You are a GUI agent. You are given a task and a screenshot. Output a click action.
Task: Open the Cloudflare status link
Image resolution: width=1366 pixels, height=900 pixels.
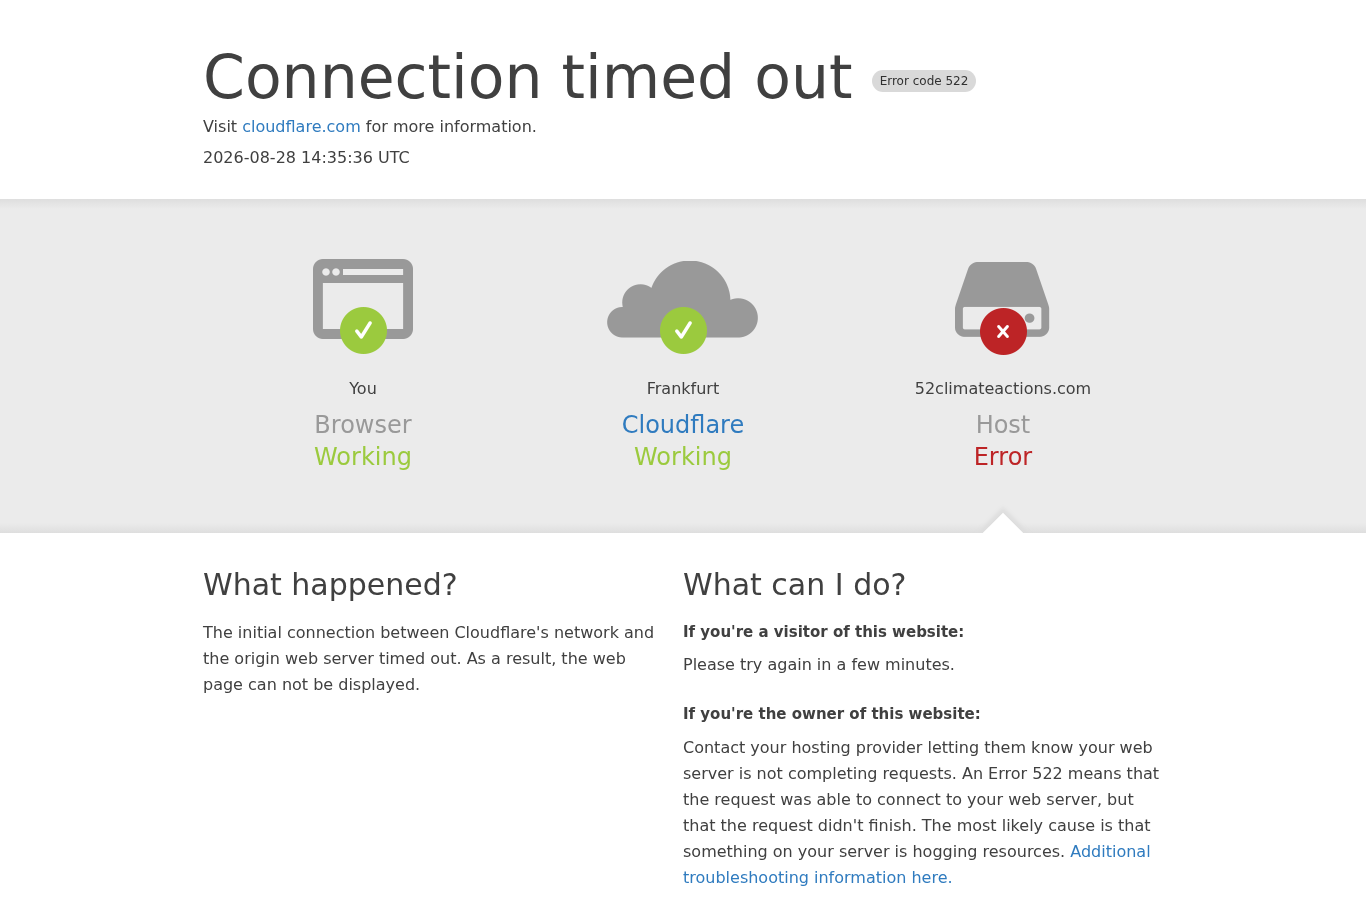coord(683,425)
